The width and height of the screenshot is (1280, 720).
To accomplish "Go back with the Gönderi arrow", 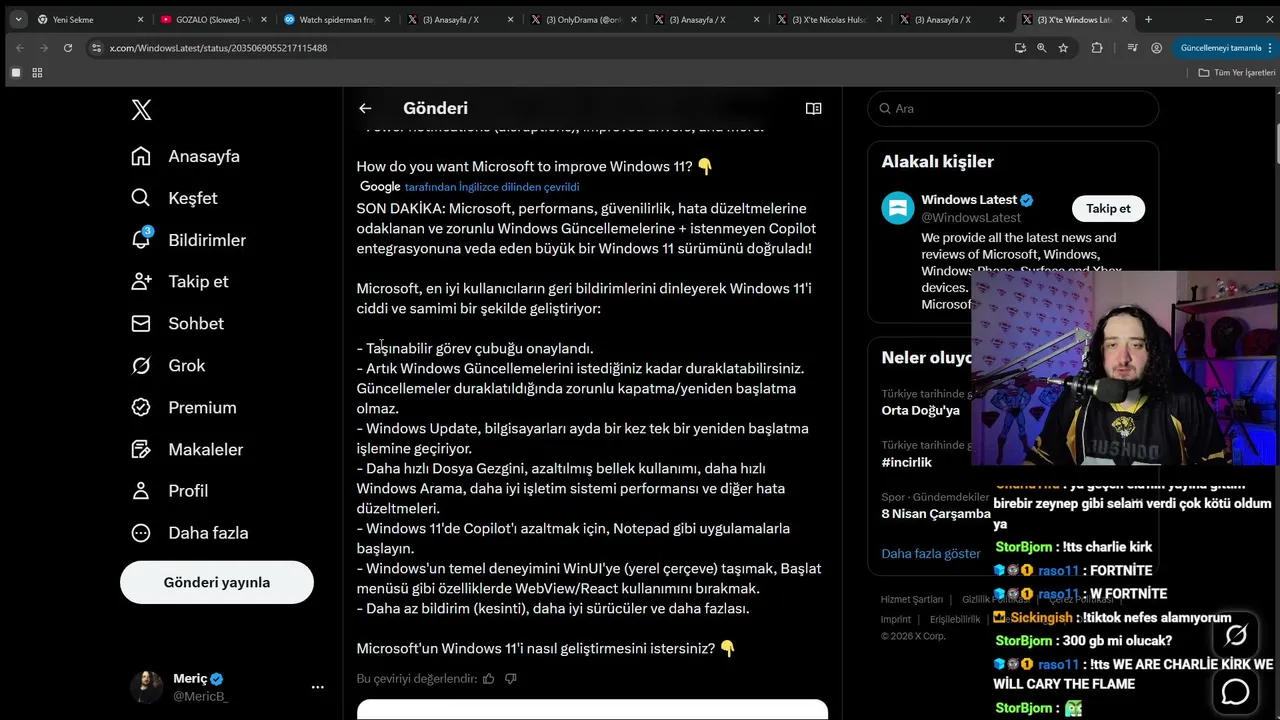I will 365,108.
